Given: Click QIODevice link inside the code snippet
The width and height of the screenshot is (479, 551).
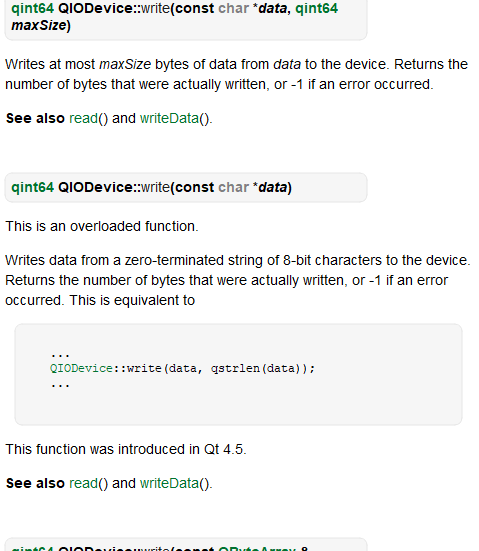Looking at the screenshot, I should point(81,369).
